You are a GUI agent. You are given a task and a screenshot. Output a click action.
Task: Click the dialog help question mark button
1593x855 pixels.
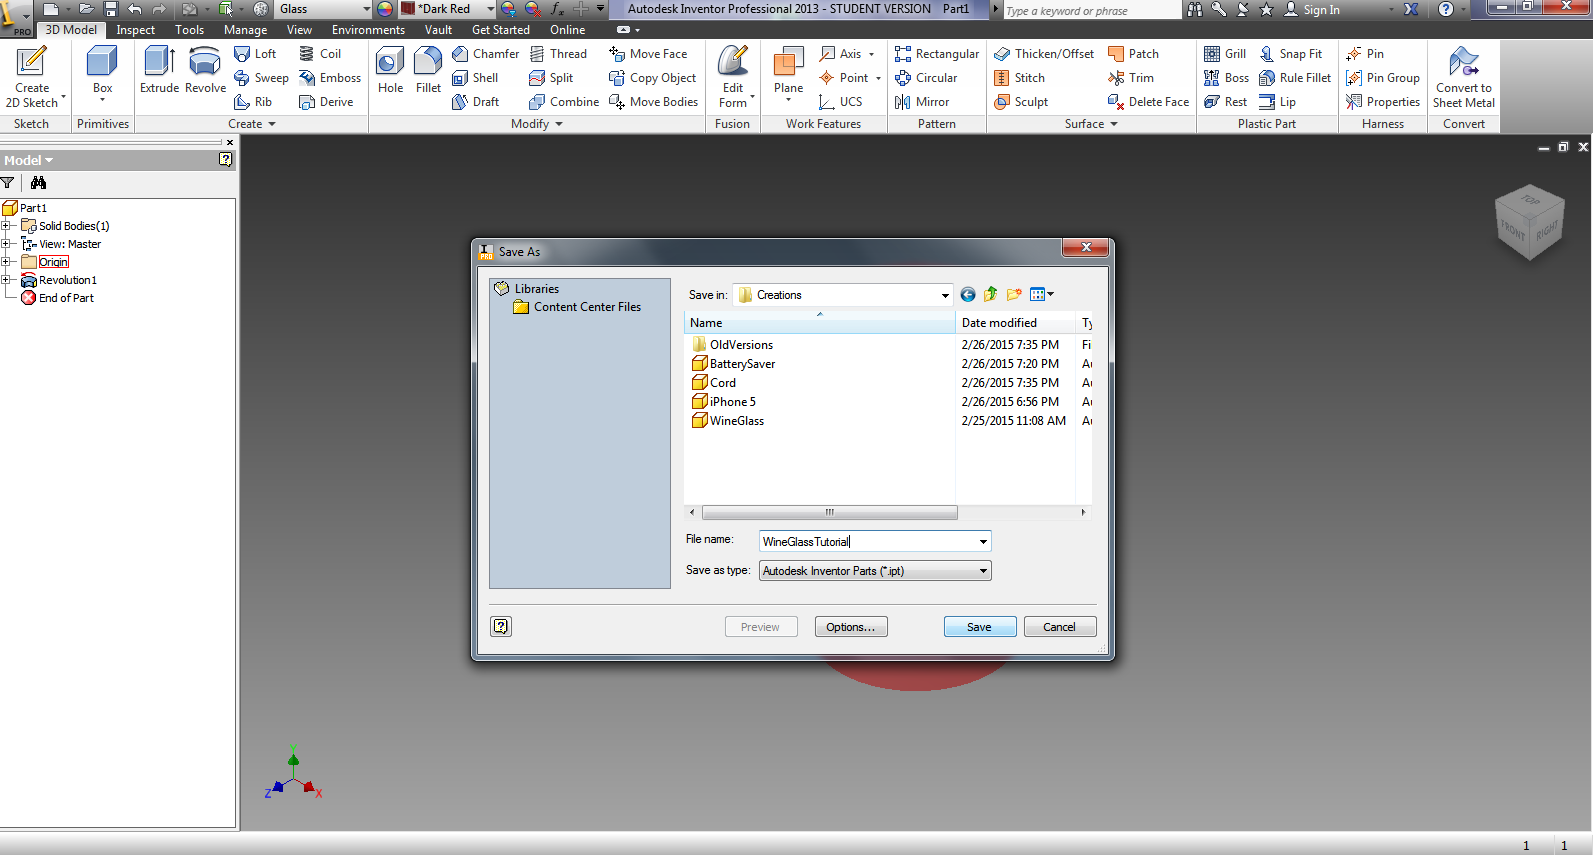[501, 626]
